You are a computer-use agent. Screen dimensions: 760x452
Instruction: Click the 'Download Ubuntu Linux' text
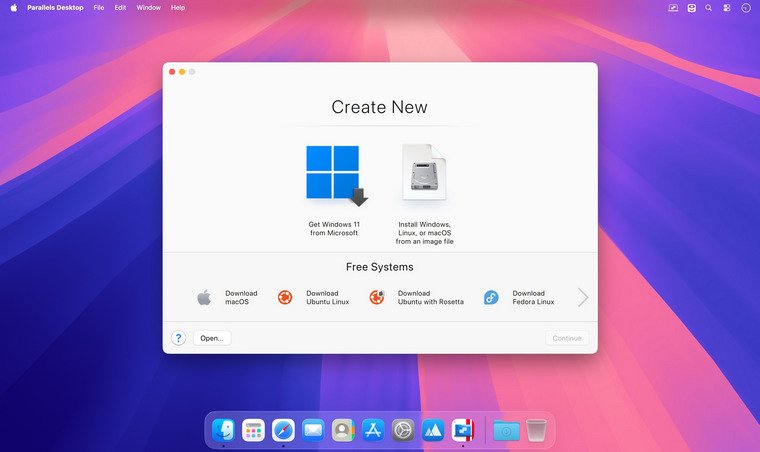pos(327,297)
